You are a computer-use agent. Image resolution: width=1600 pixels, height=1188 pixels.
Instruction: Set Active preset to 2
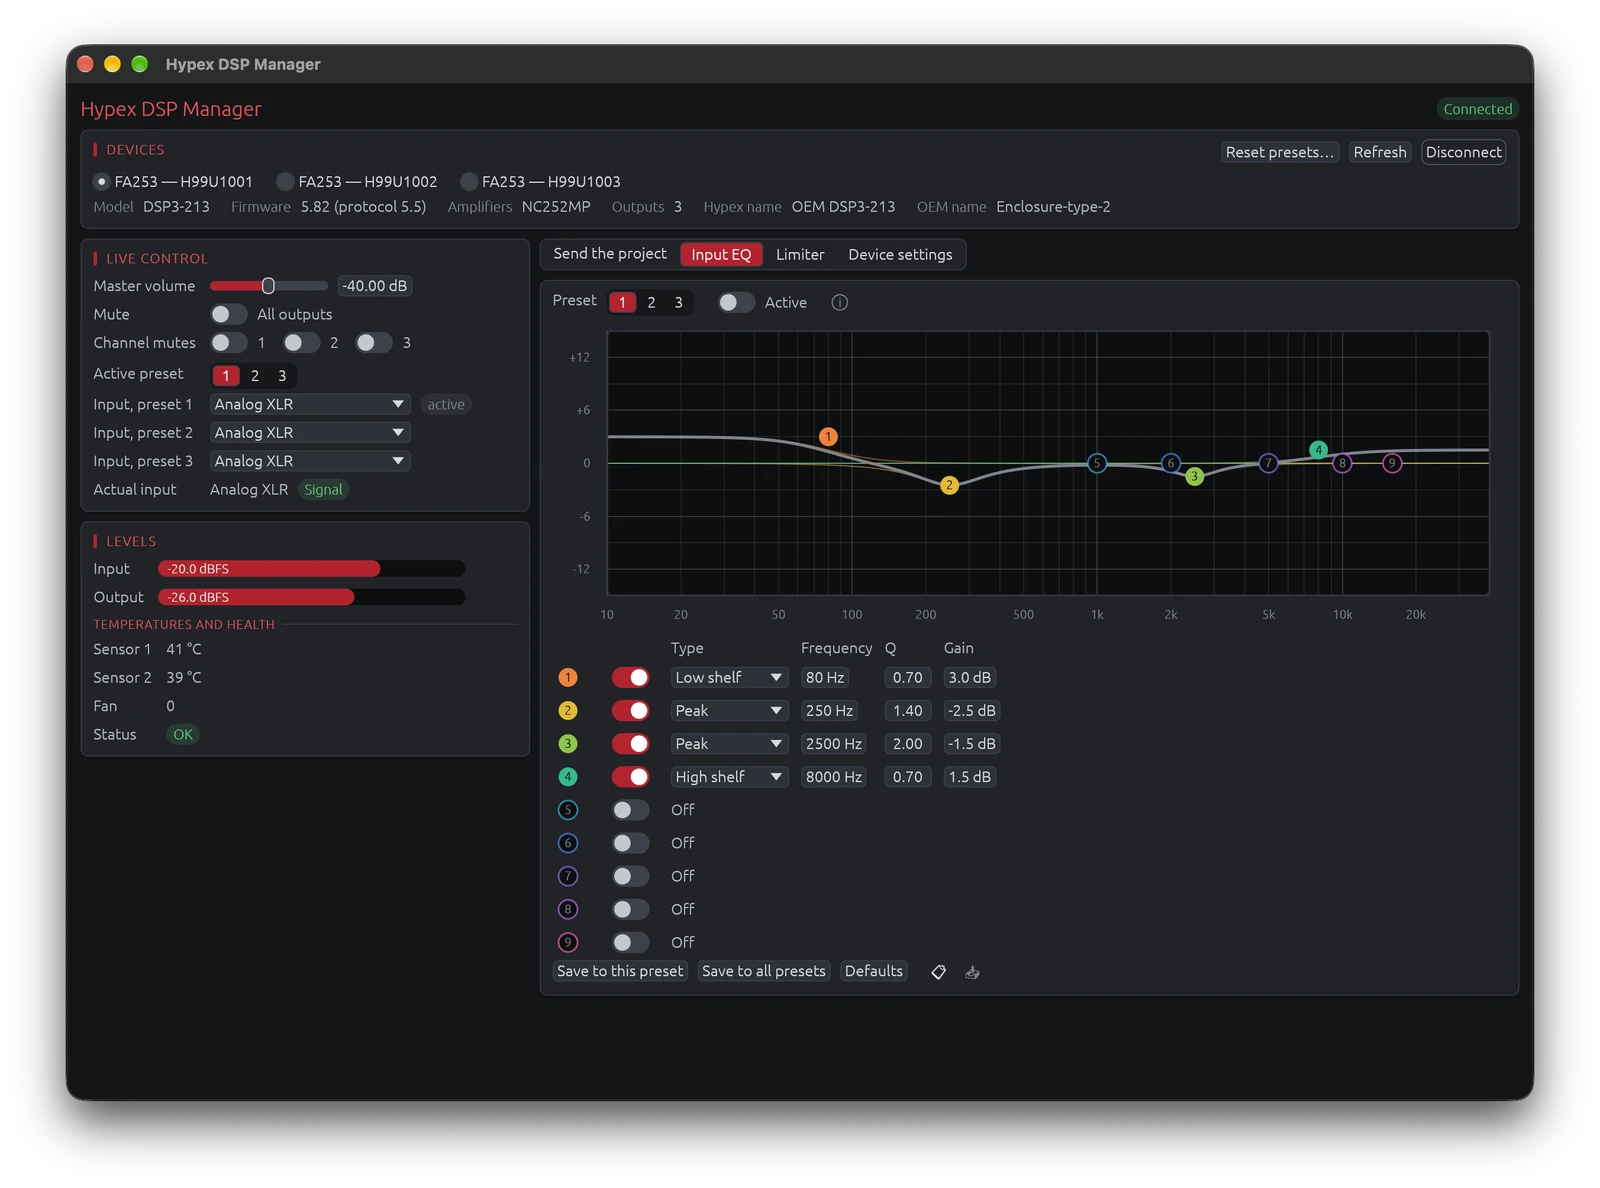click(255, 376)
